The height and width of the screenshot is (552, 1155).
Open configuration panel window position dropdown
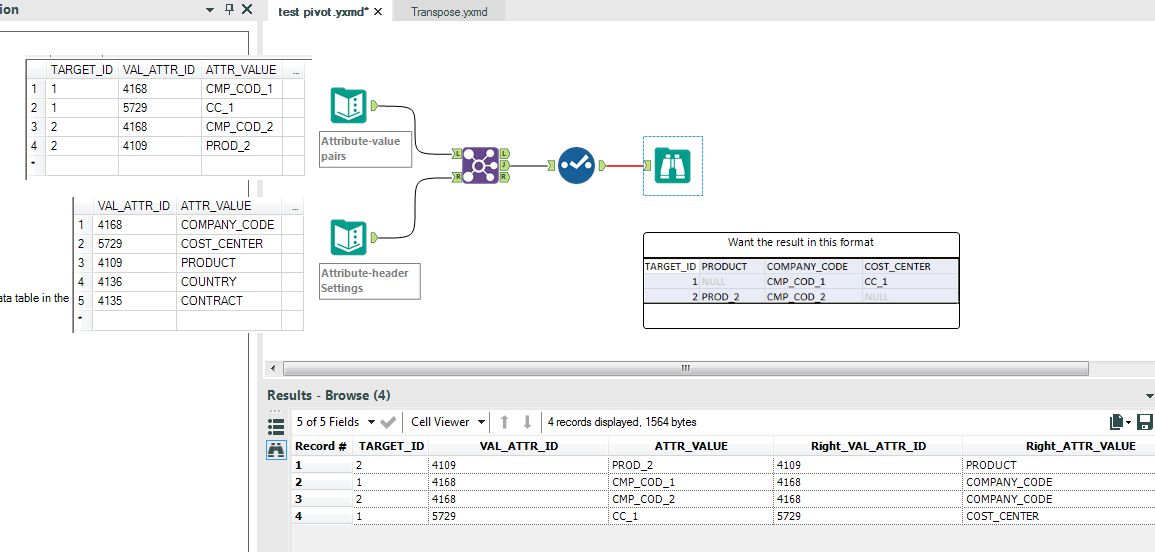click(x=211, y=10)
